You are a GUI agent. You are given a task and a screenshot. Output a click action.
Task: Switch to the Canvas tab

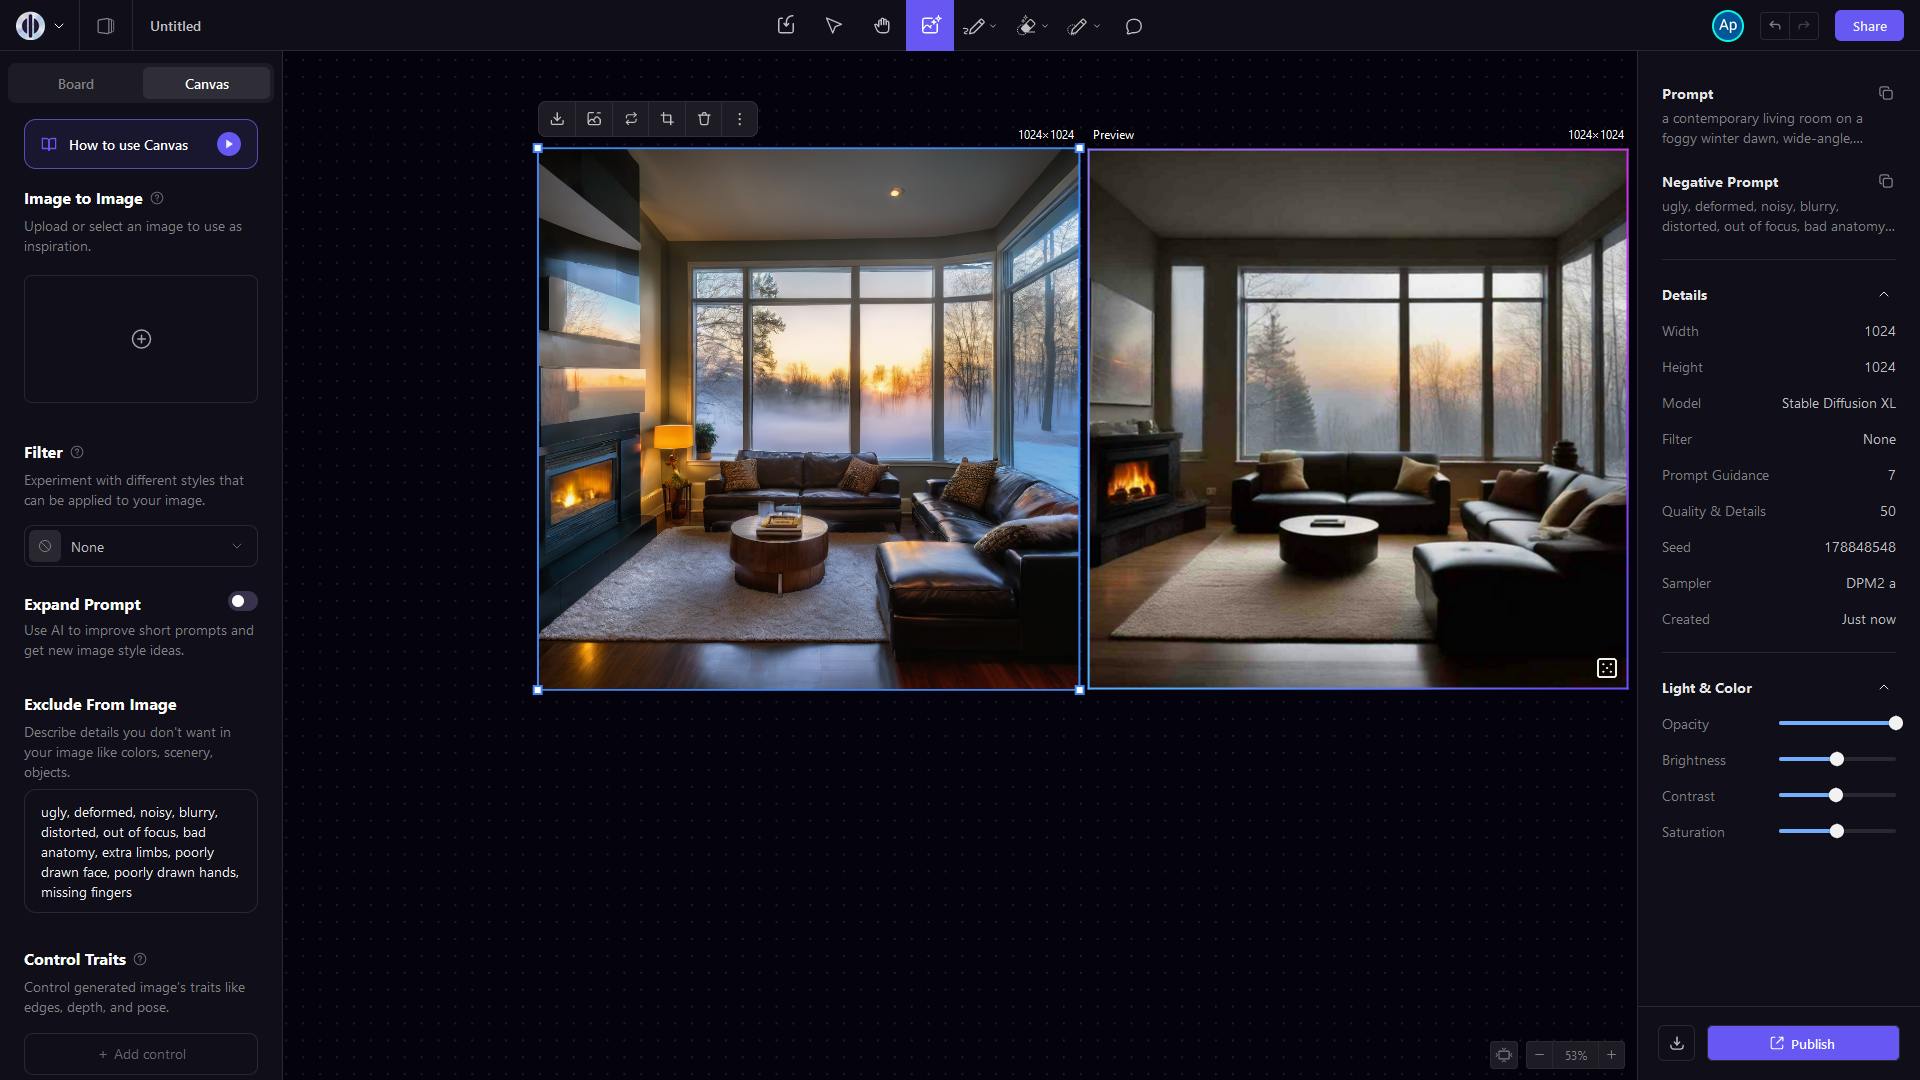coord(207,84)
